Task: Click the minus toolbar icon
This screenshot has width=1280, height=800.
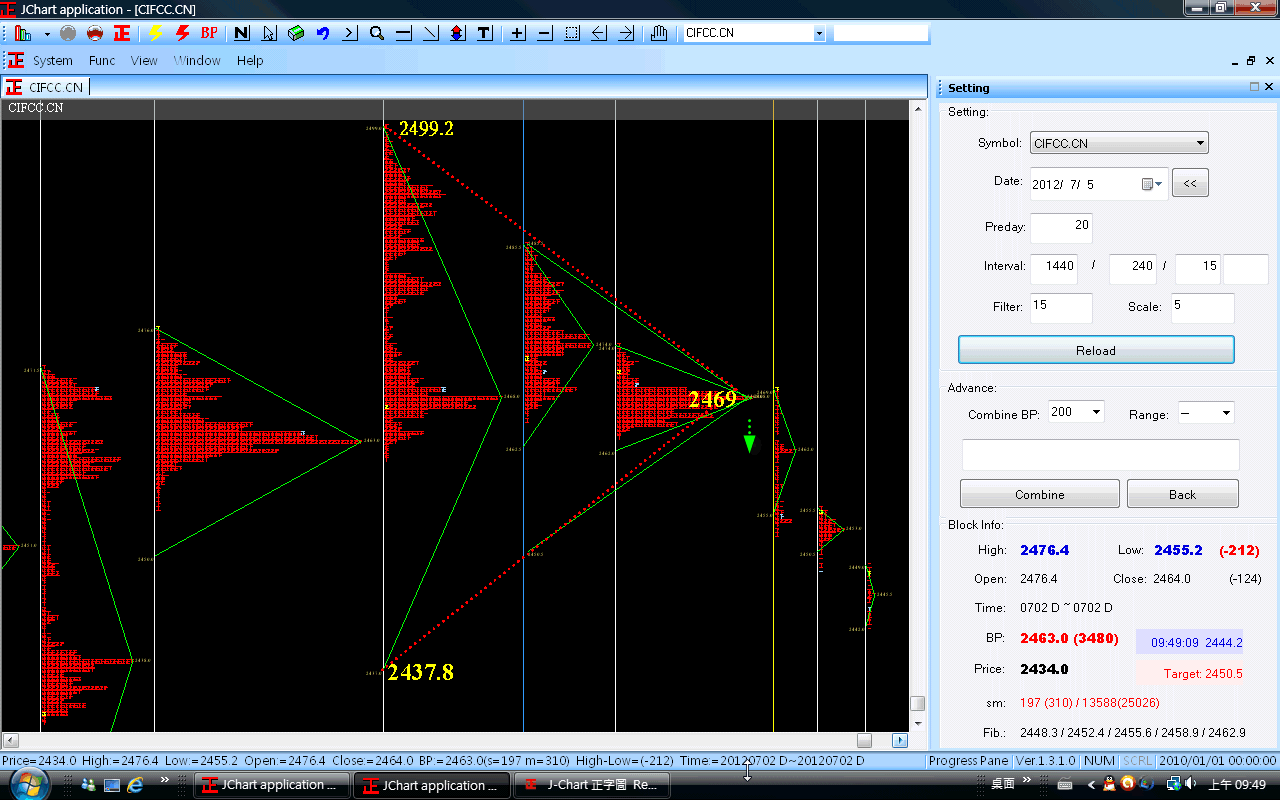Action: [545, 33]
